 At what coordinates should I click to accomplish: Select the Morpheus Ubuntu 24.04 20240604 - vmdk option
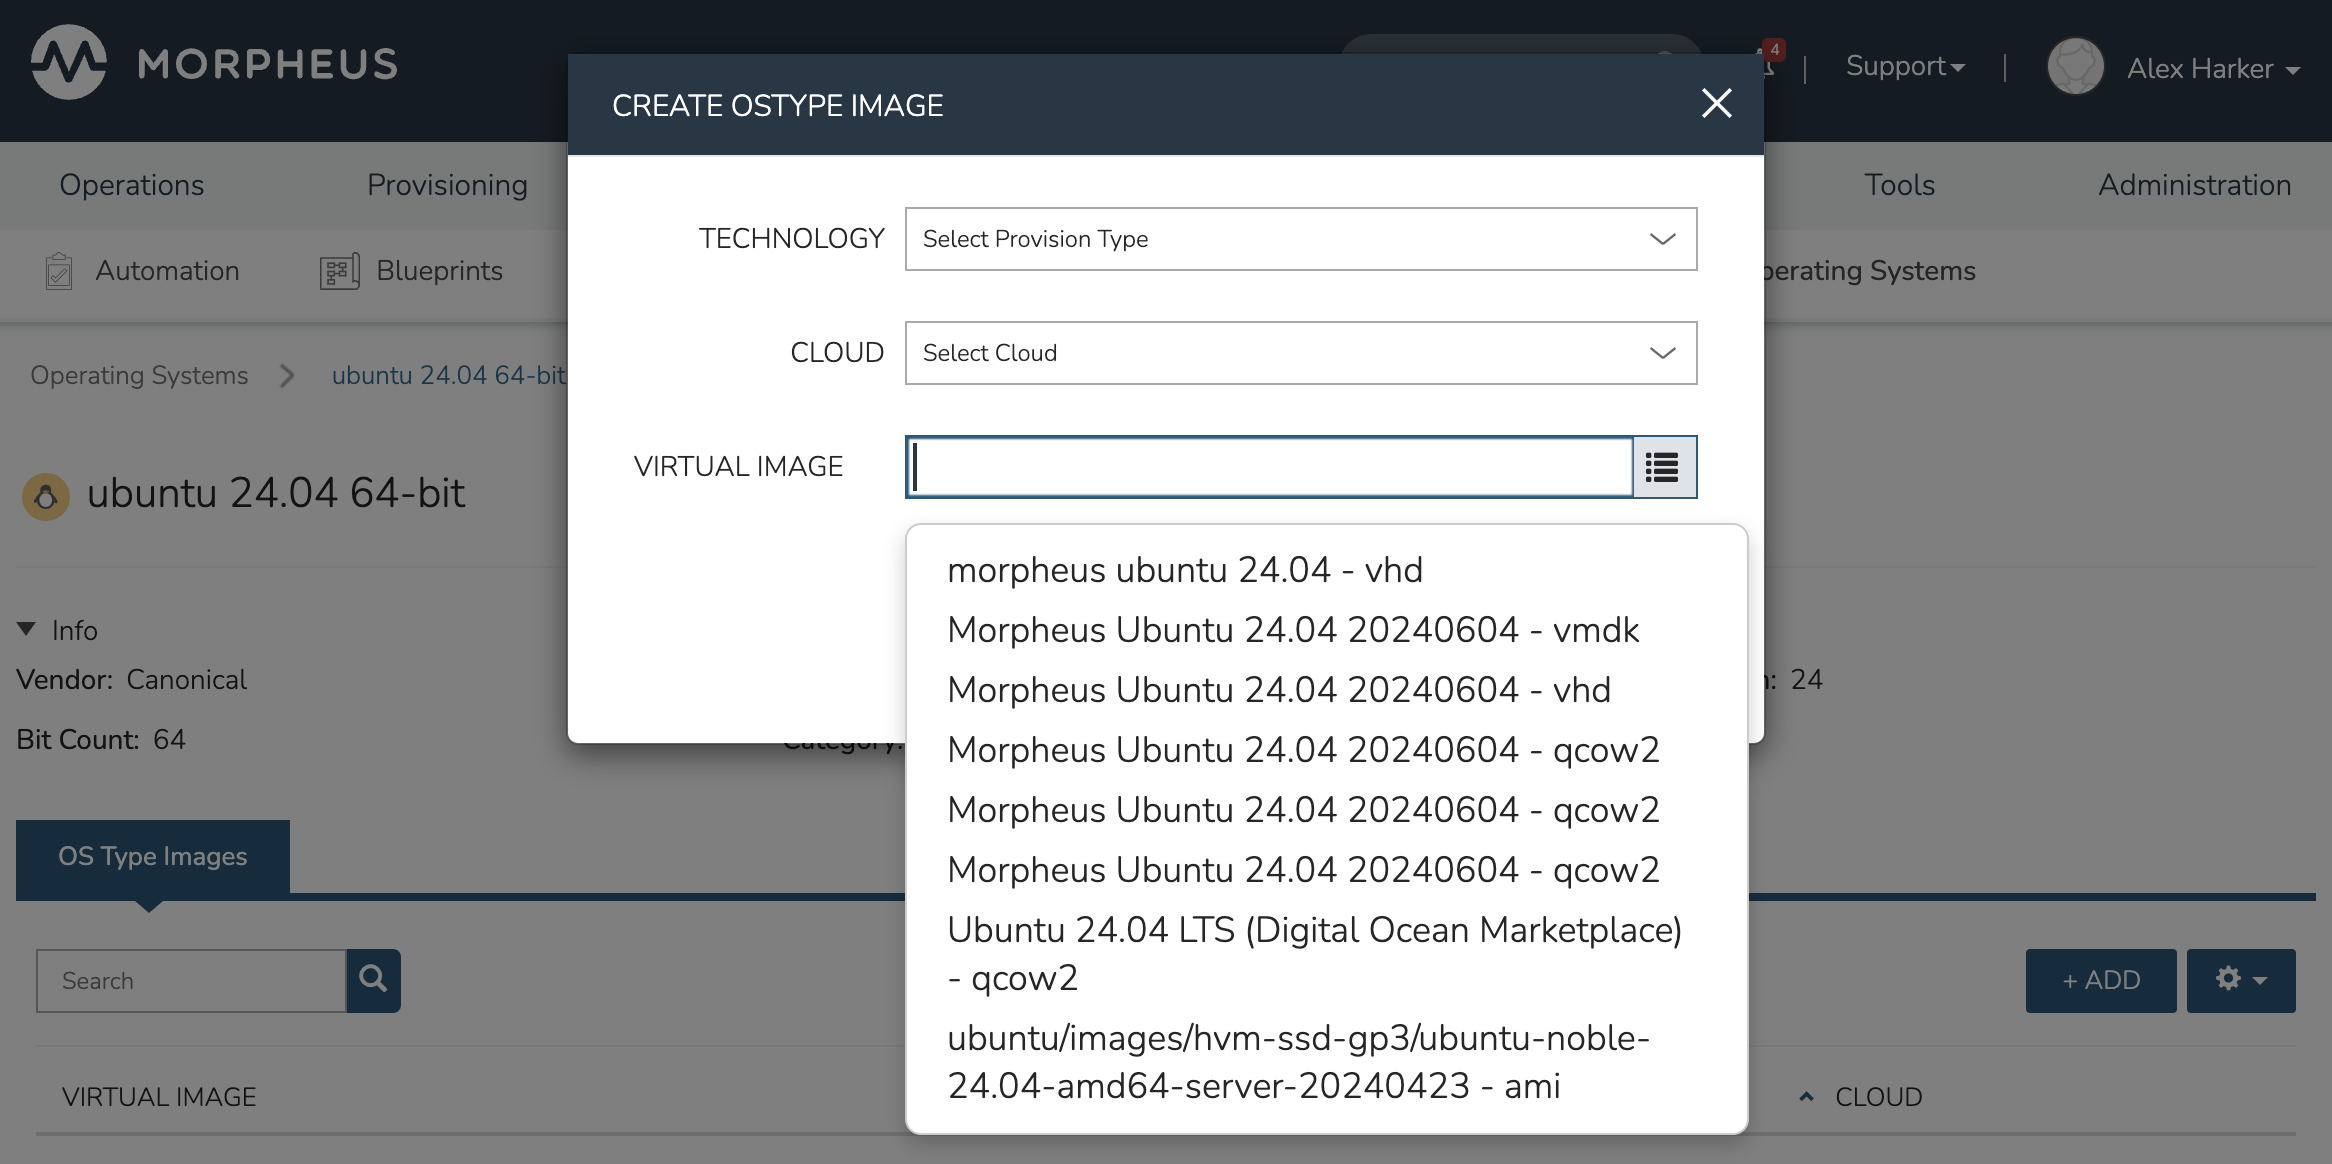click(x=1292, y=630)
